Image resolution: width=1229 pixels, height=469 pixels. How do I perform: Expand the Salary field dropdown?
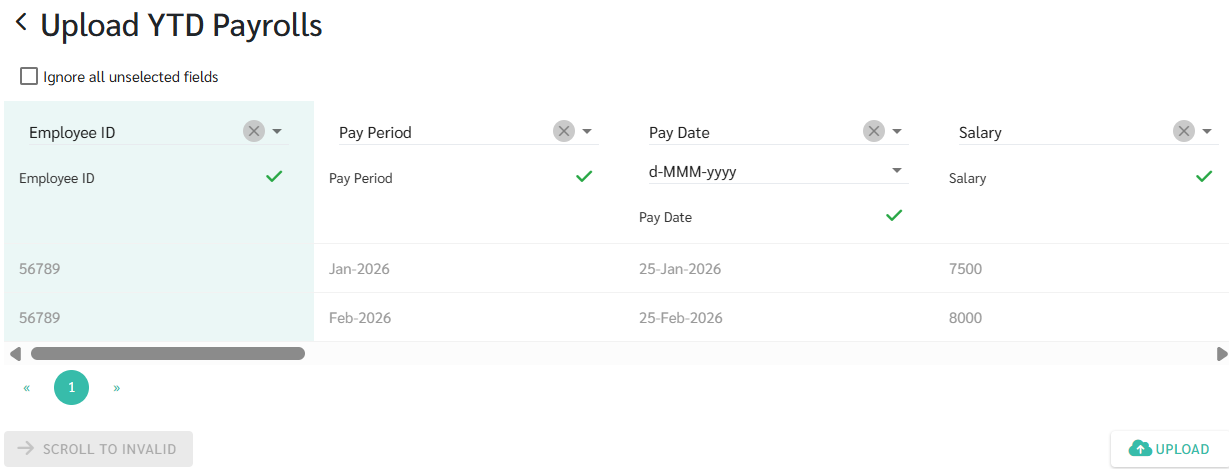point(1207,131)
